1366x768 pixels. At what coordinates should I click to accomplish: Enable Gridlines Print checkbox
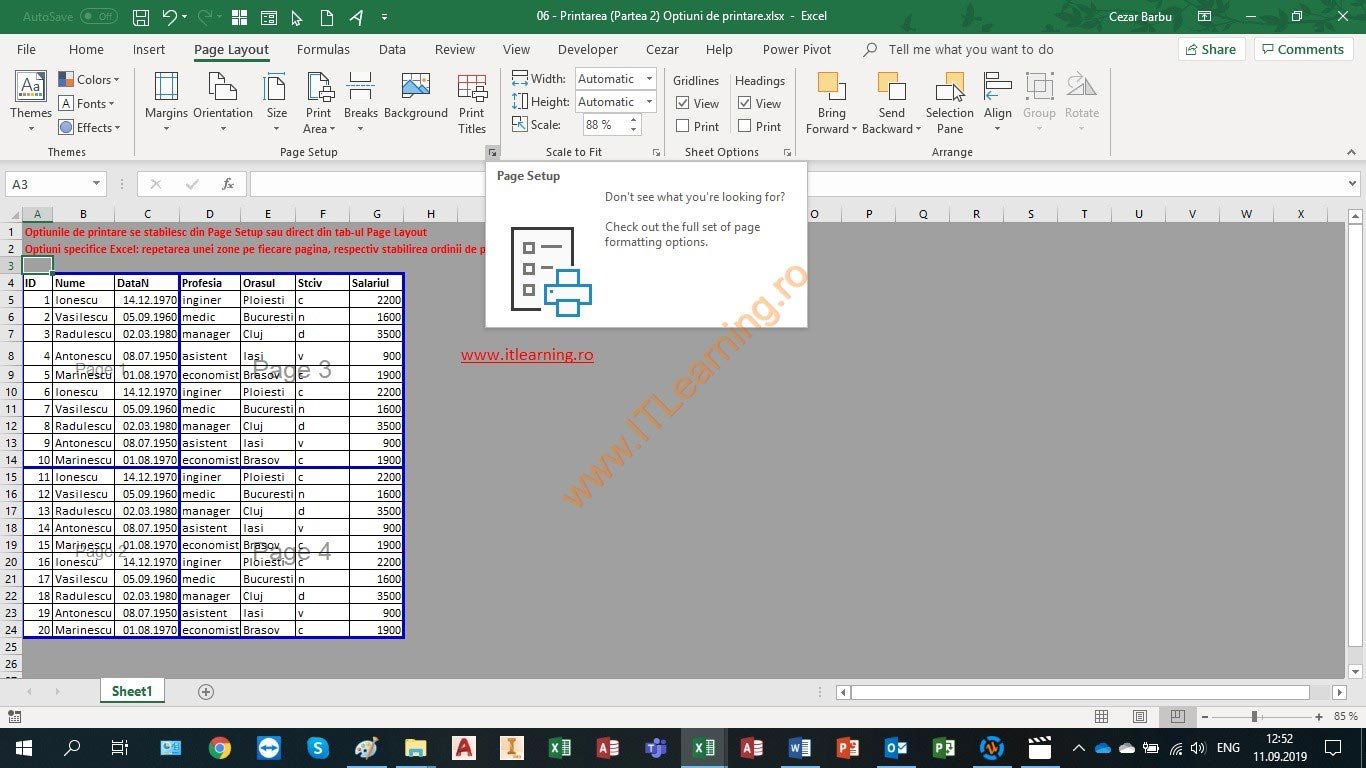tap(683, 126)
